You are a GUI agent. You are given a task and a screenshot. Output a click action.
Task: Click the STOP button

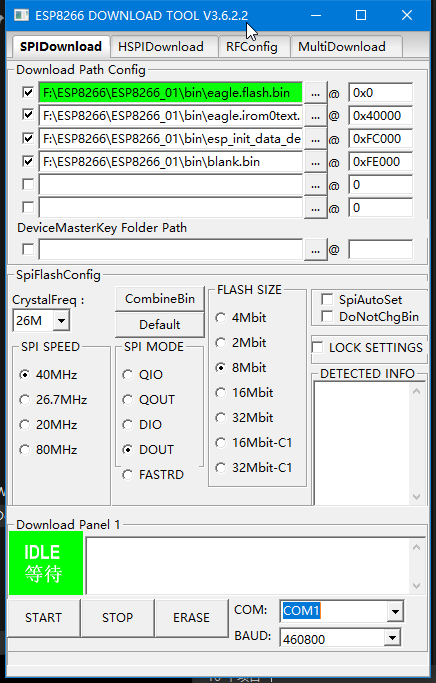pyautogui.click(x=118, y=618)
